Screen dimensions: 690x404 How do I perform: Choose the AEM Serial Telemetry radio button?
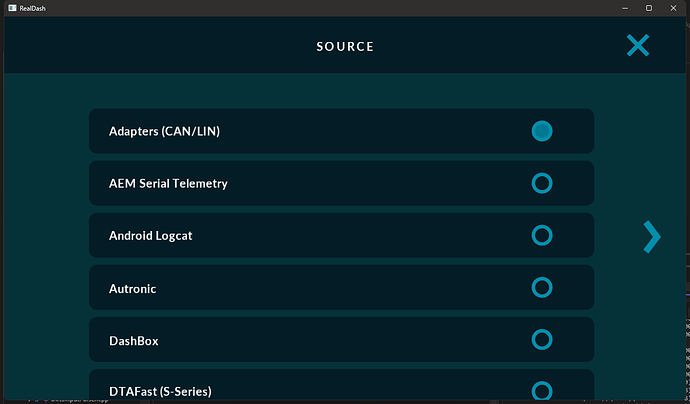tap(542, 183)
